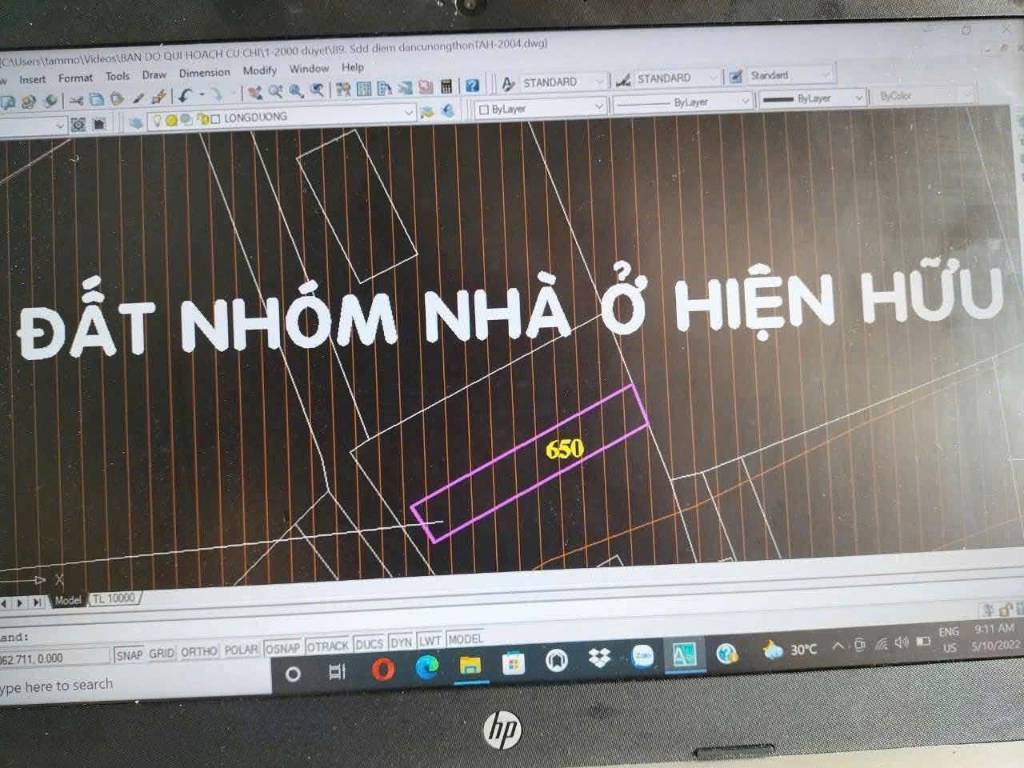Open the Dimension menu
The height and width of the screenshot is (768, 1024).
(204, 73)
